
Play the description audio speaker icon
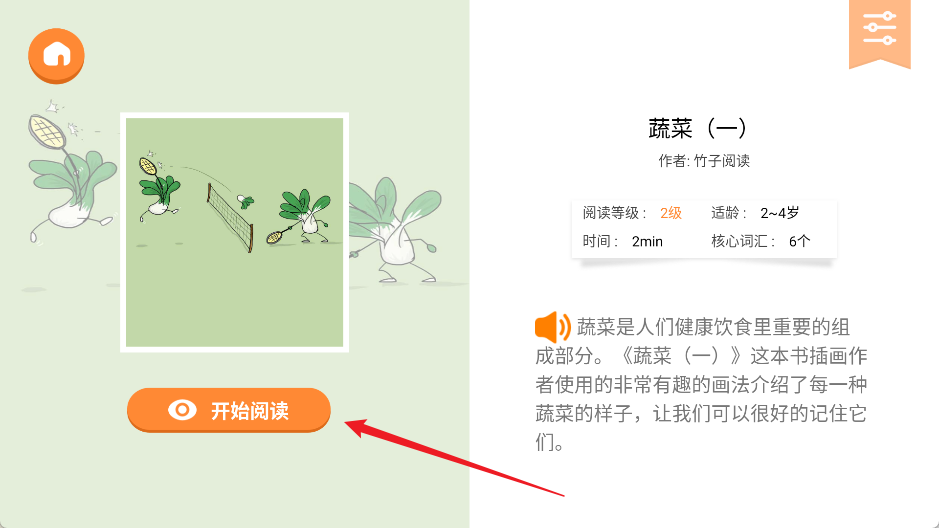552,327
